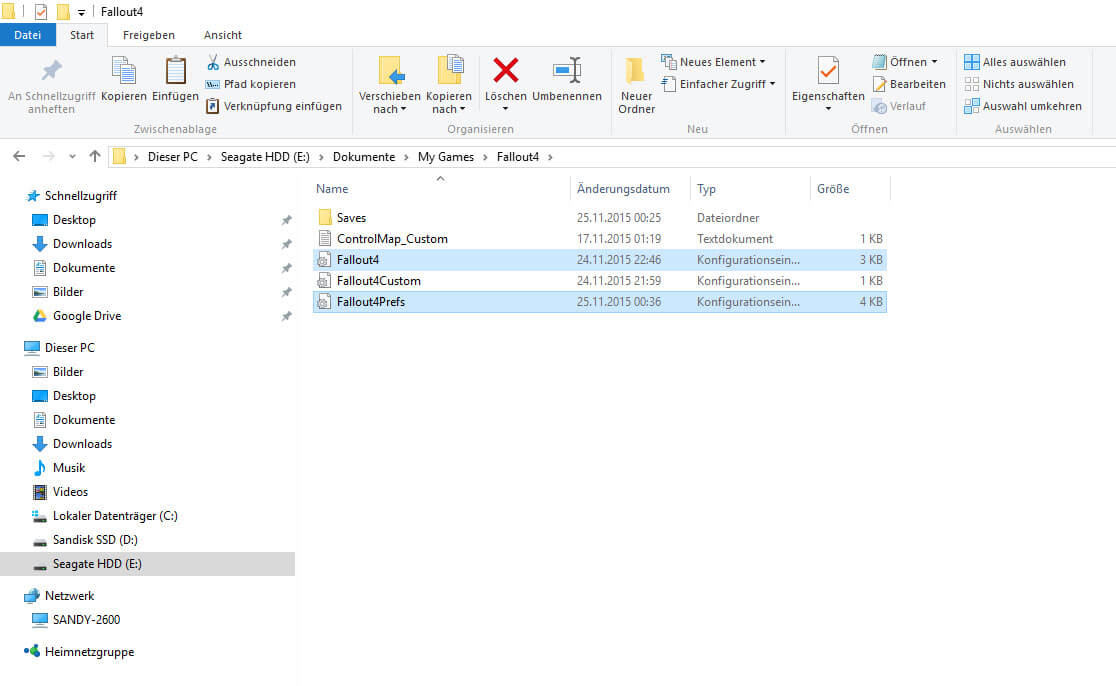Open the Öffnen split-button dropdown
1116x686 pixels.
pyautogui.click(x=935, y=62)
